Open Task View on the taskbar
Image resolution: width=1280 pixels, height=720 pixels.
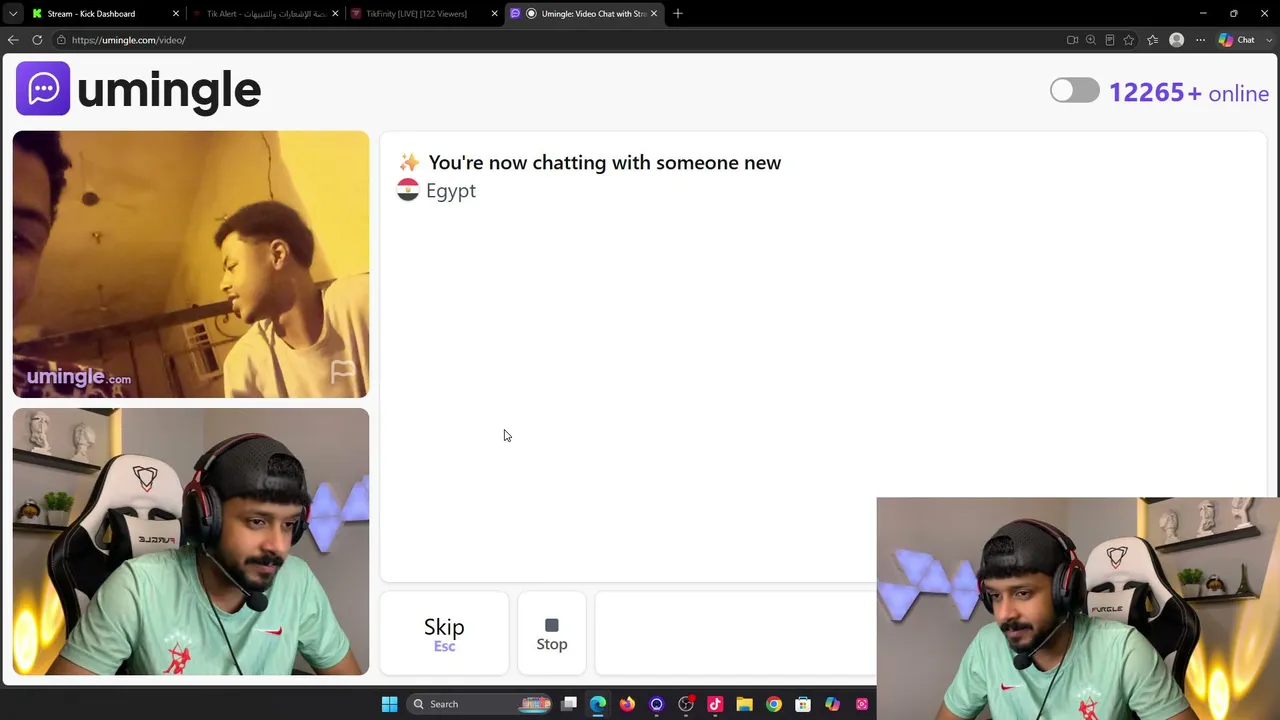(x=569, y=704)
